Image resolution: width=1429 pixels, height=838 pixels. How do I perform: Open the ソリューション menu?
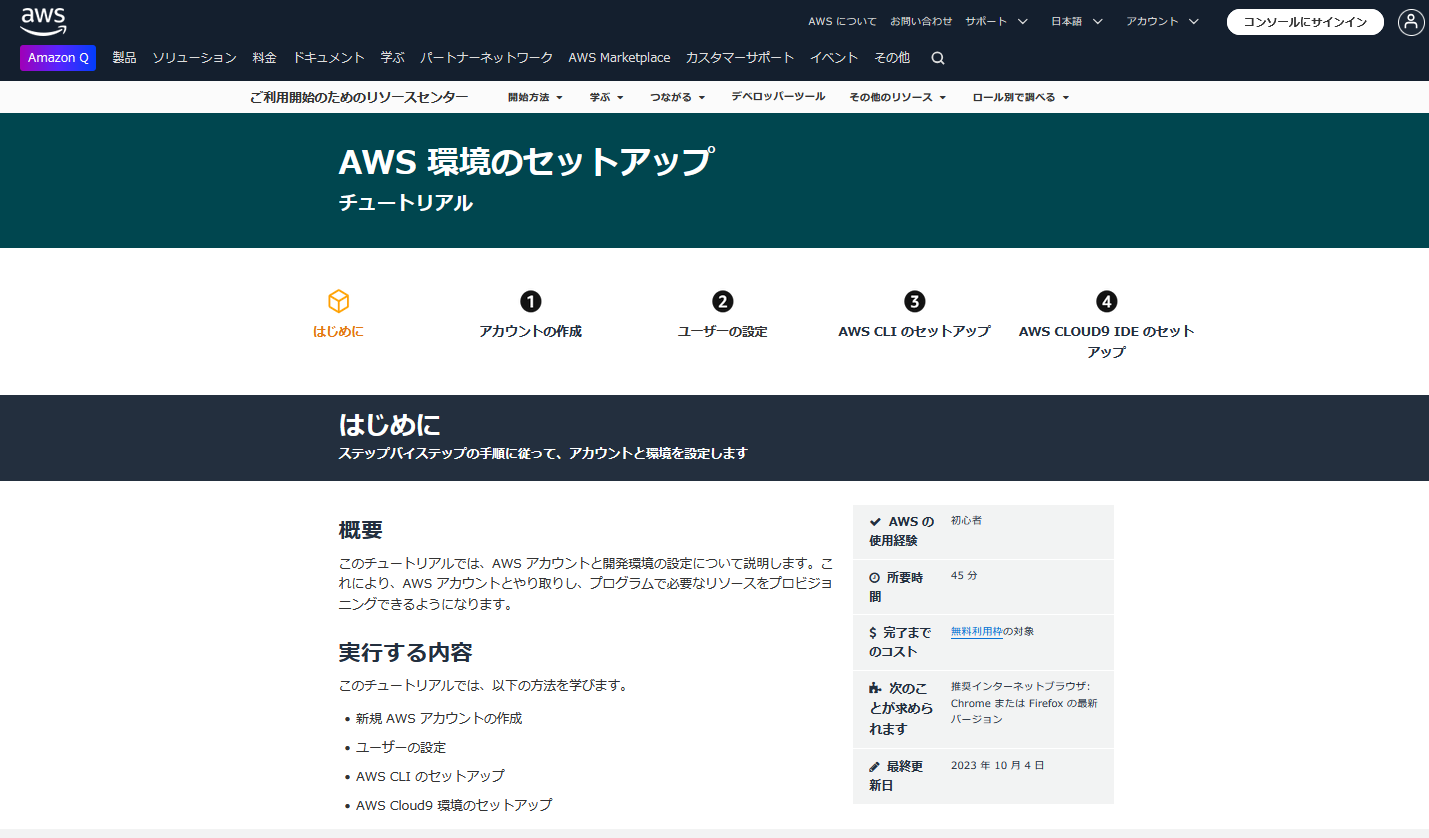194,58
